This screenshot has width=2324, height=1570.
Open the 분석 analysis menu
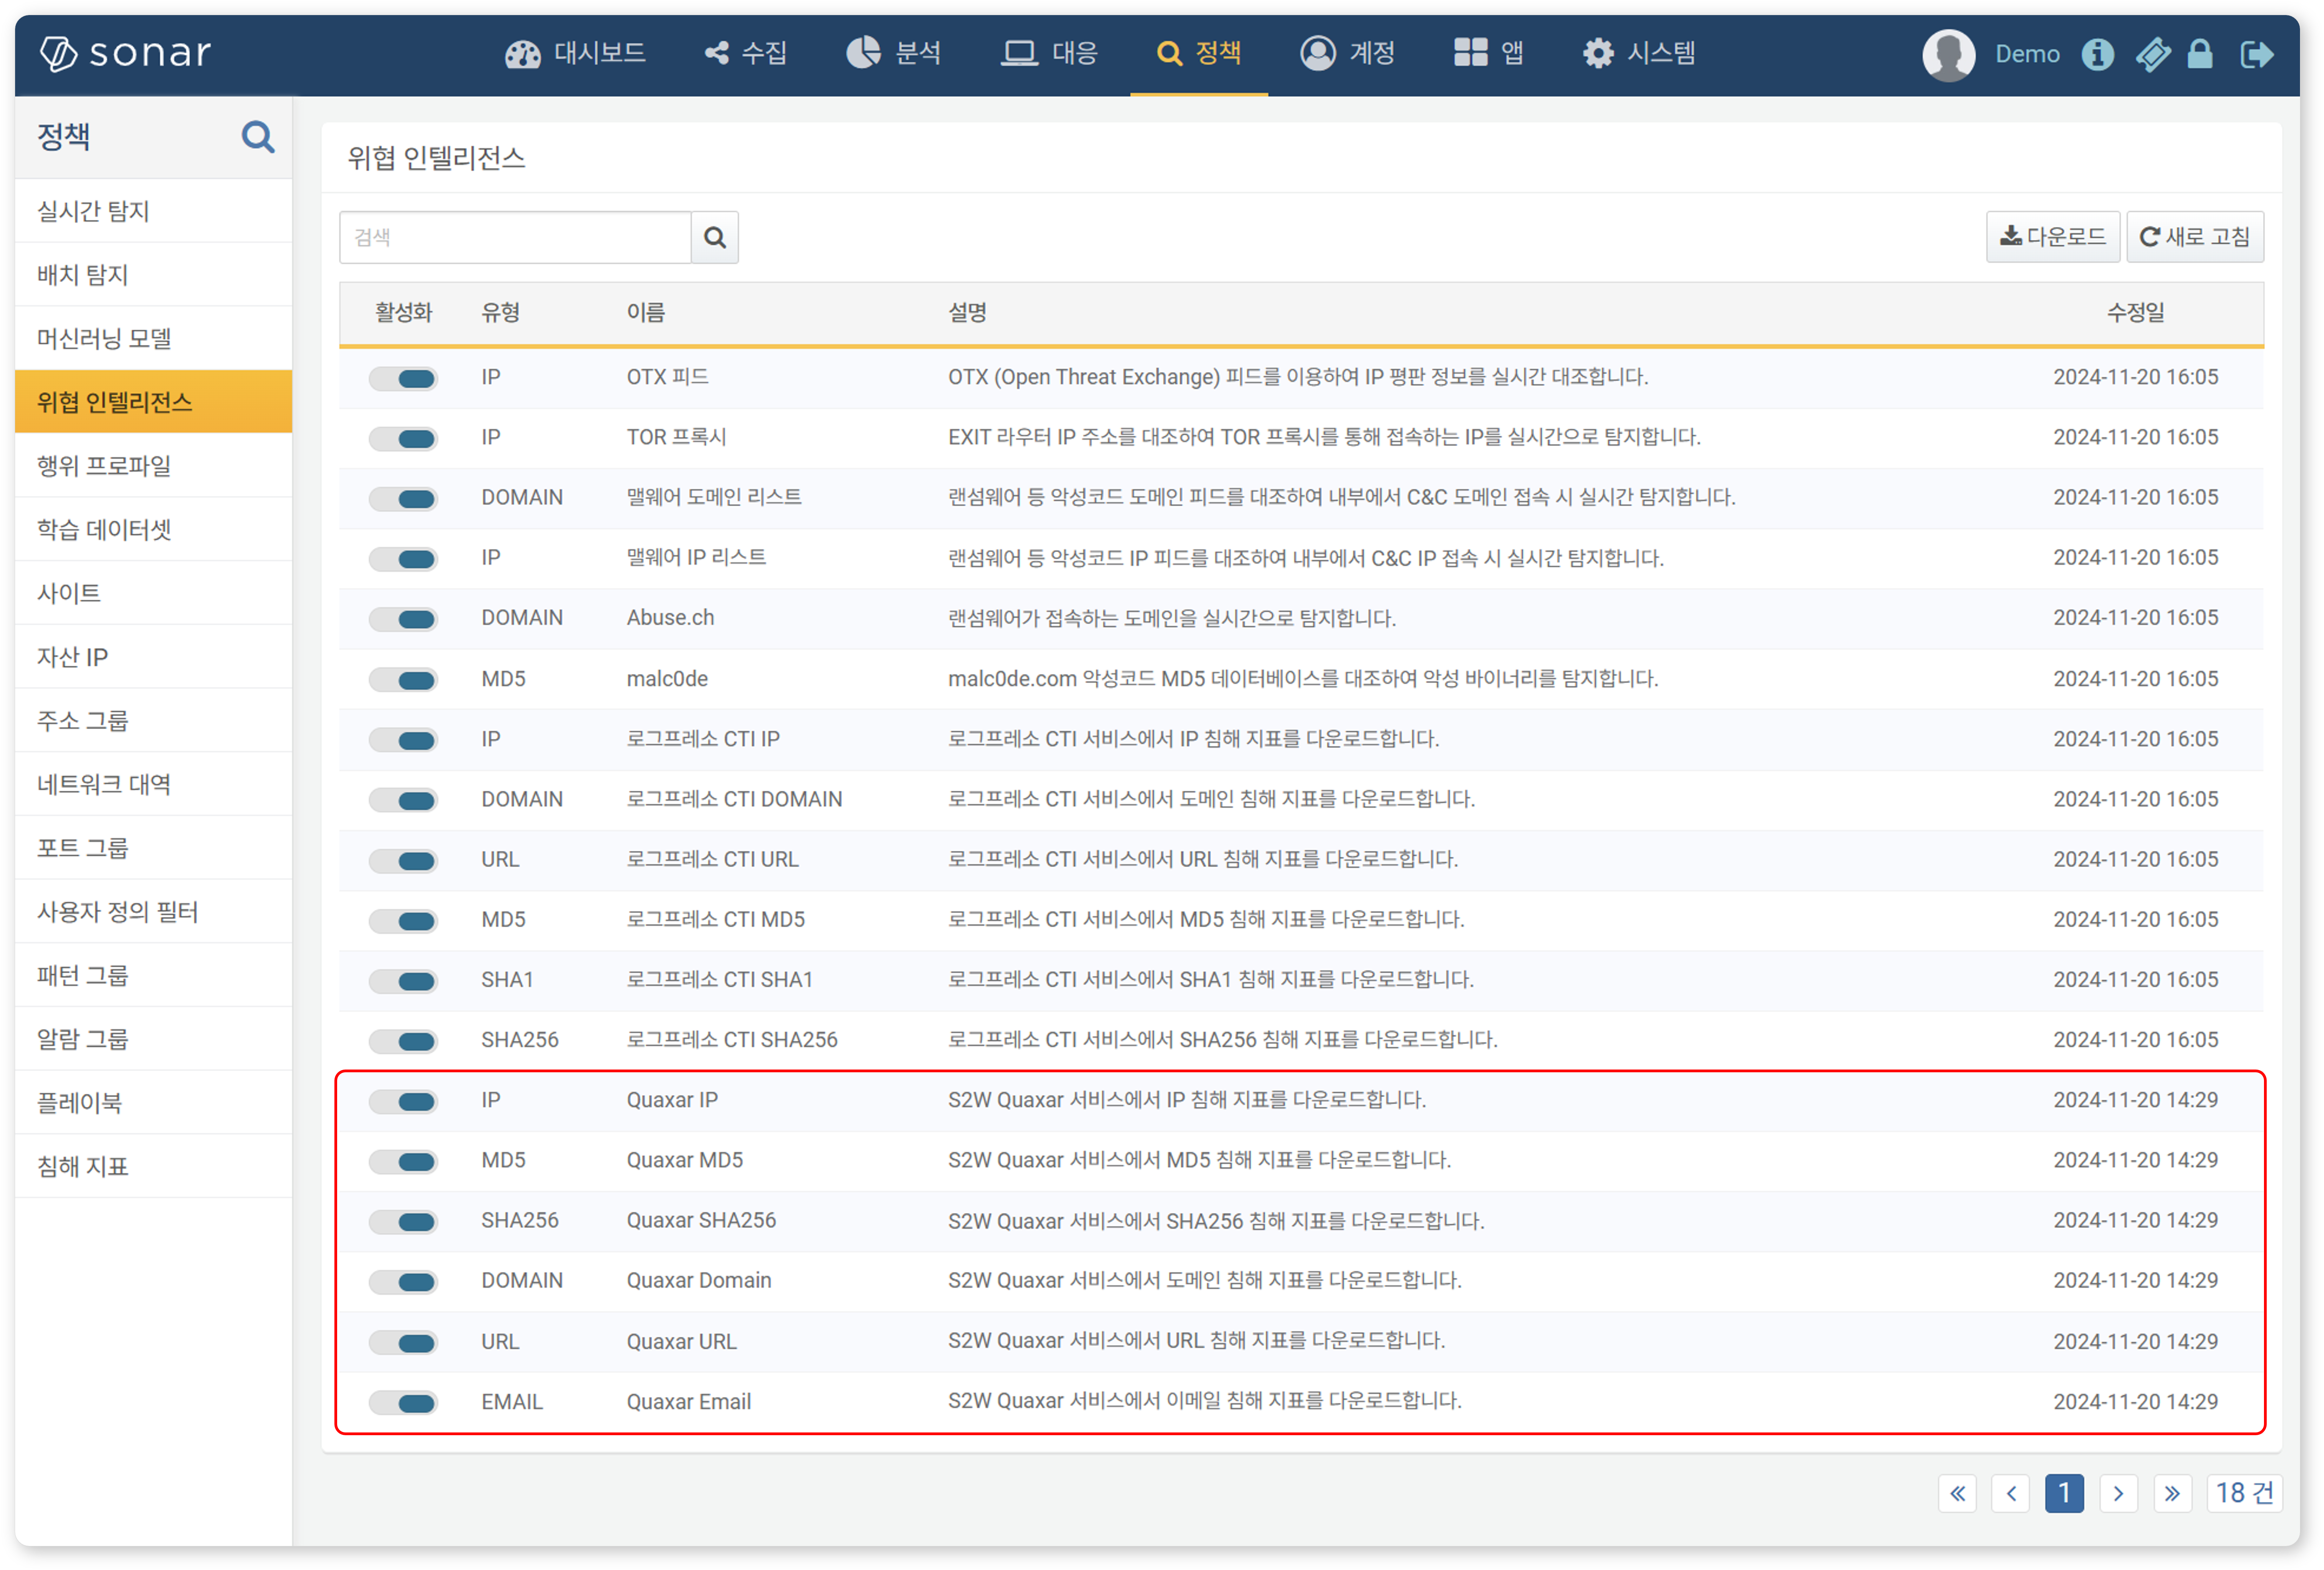894,53
